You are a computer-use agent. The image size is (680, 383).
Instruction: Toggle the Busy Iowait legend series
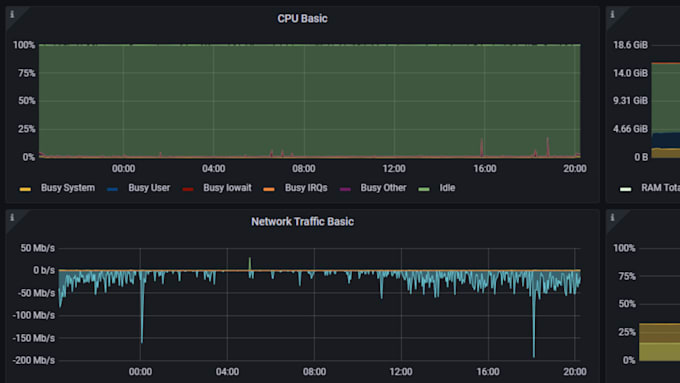[x=227, y=188]
